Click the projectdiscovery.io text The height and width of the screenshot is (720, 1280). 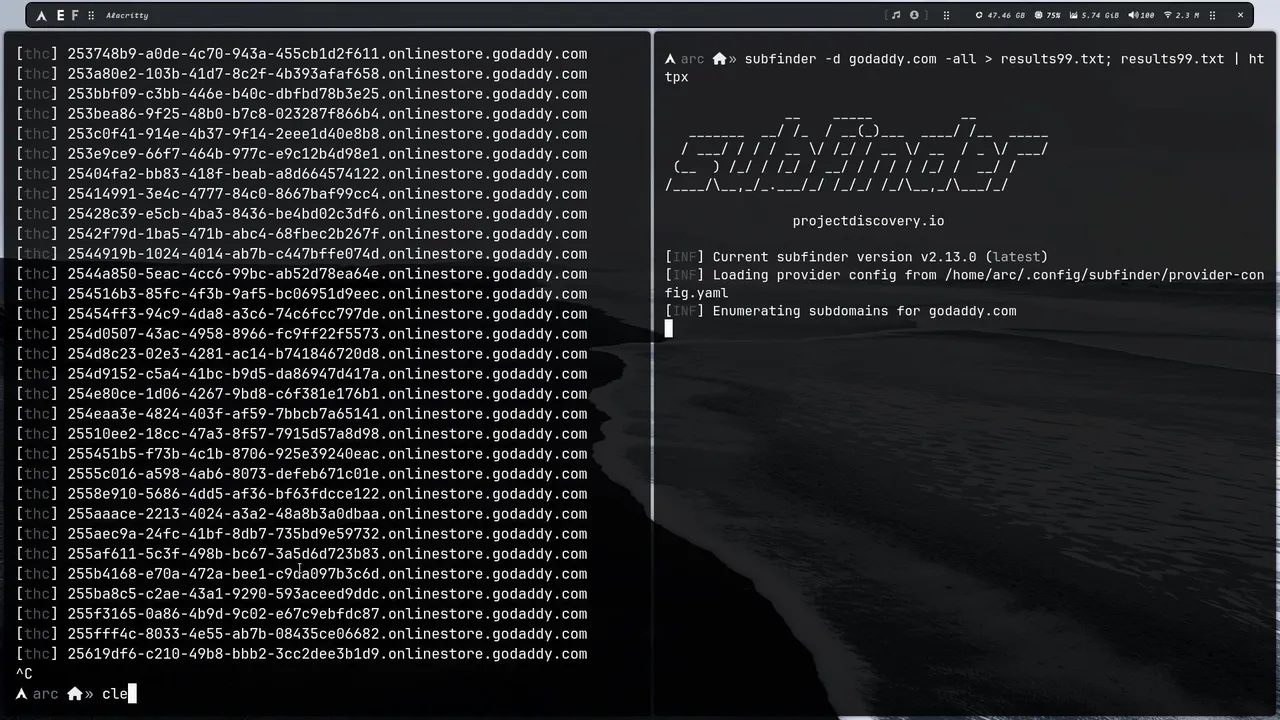(x=868, y=221)
